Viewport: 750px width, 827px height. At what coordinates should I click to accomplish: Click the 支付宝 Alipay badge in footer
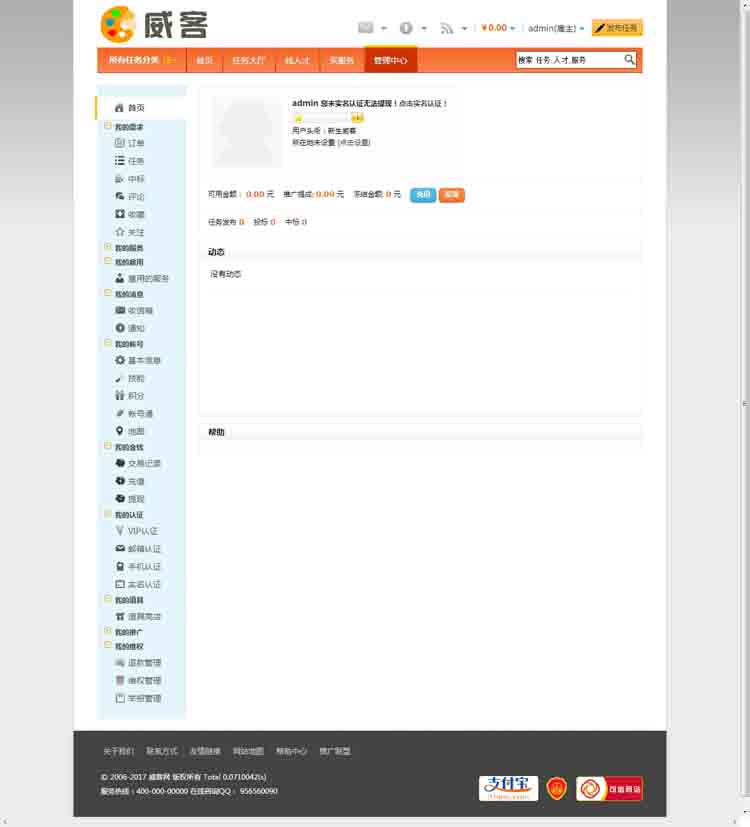(508, 788)
